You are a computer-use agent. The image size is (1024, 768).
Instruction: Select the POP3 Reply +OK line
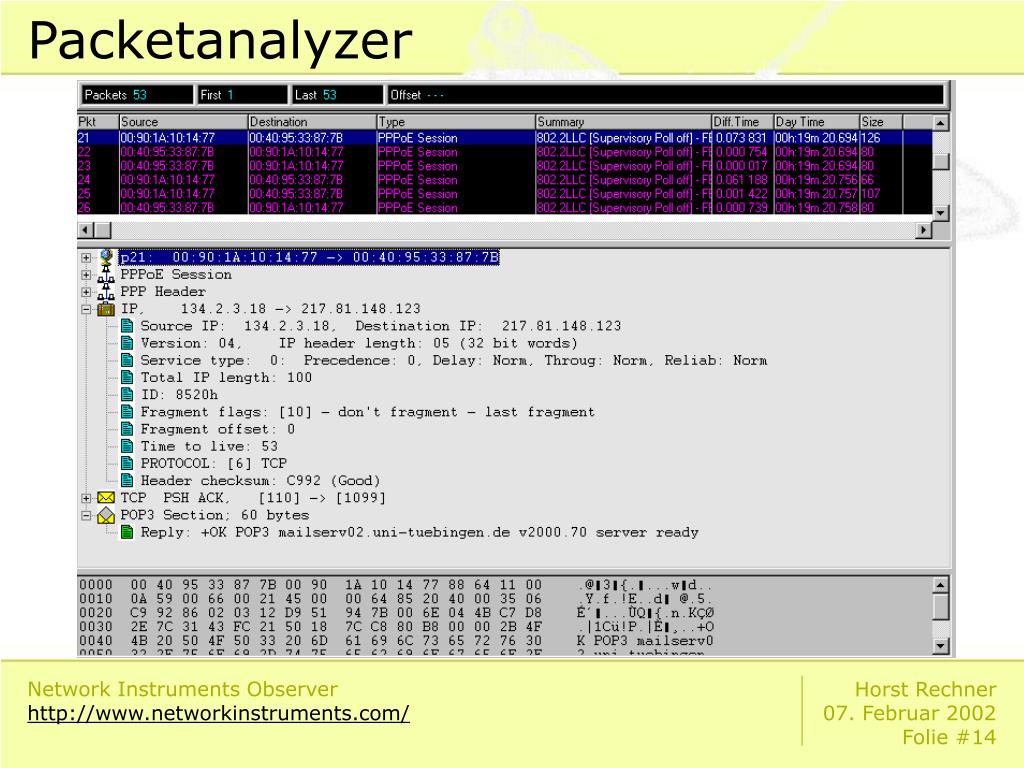click(x=419, y=532)
